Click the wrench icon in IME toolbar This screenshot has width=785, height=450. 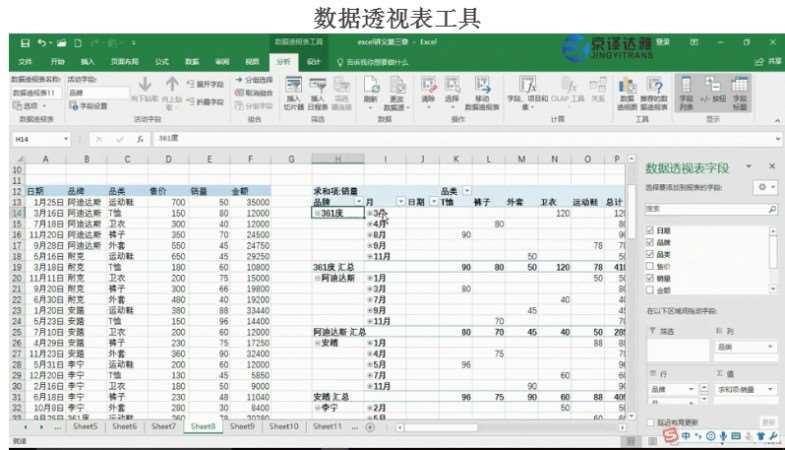click(x=773, y=436)
